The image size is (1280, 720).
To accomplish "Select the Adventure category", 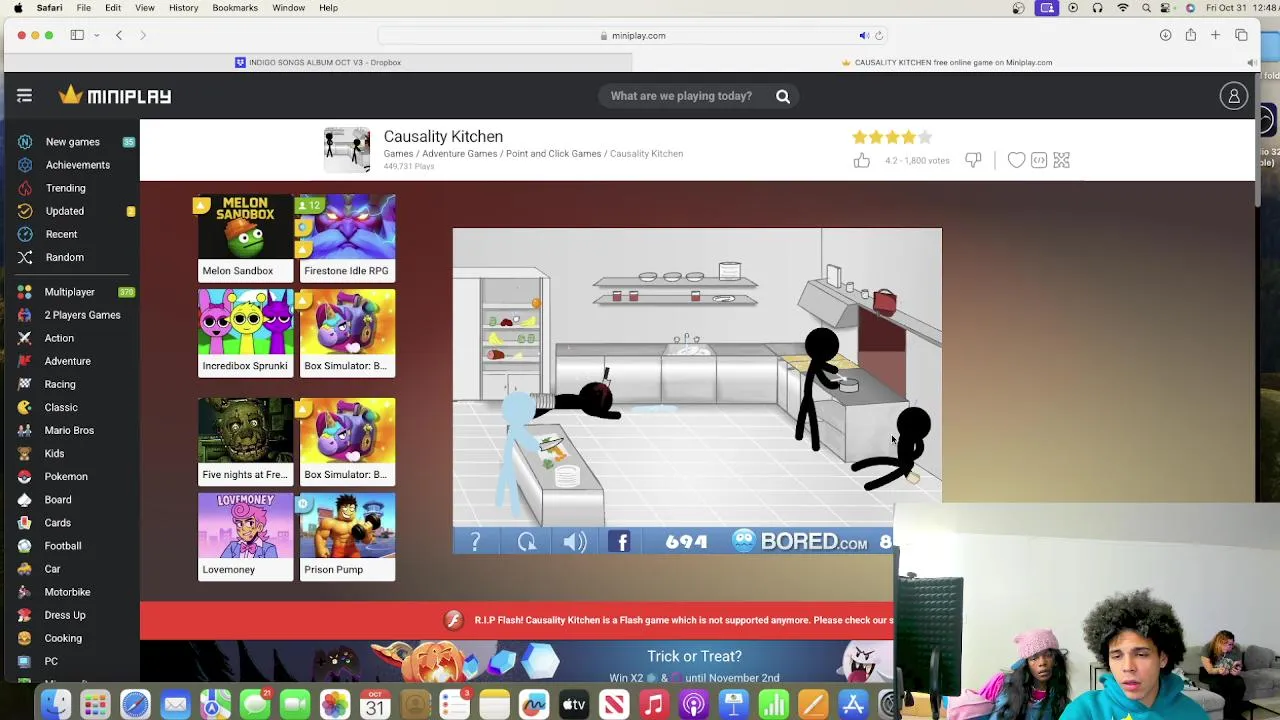I will click(x=67, y=361).
